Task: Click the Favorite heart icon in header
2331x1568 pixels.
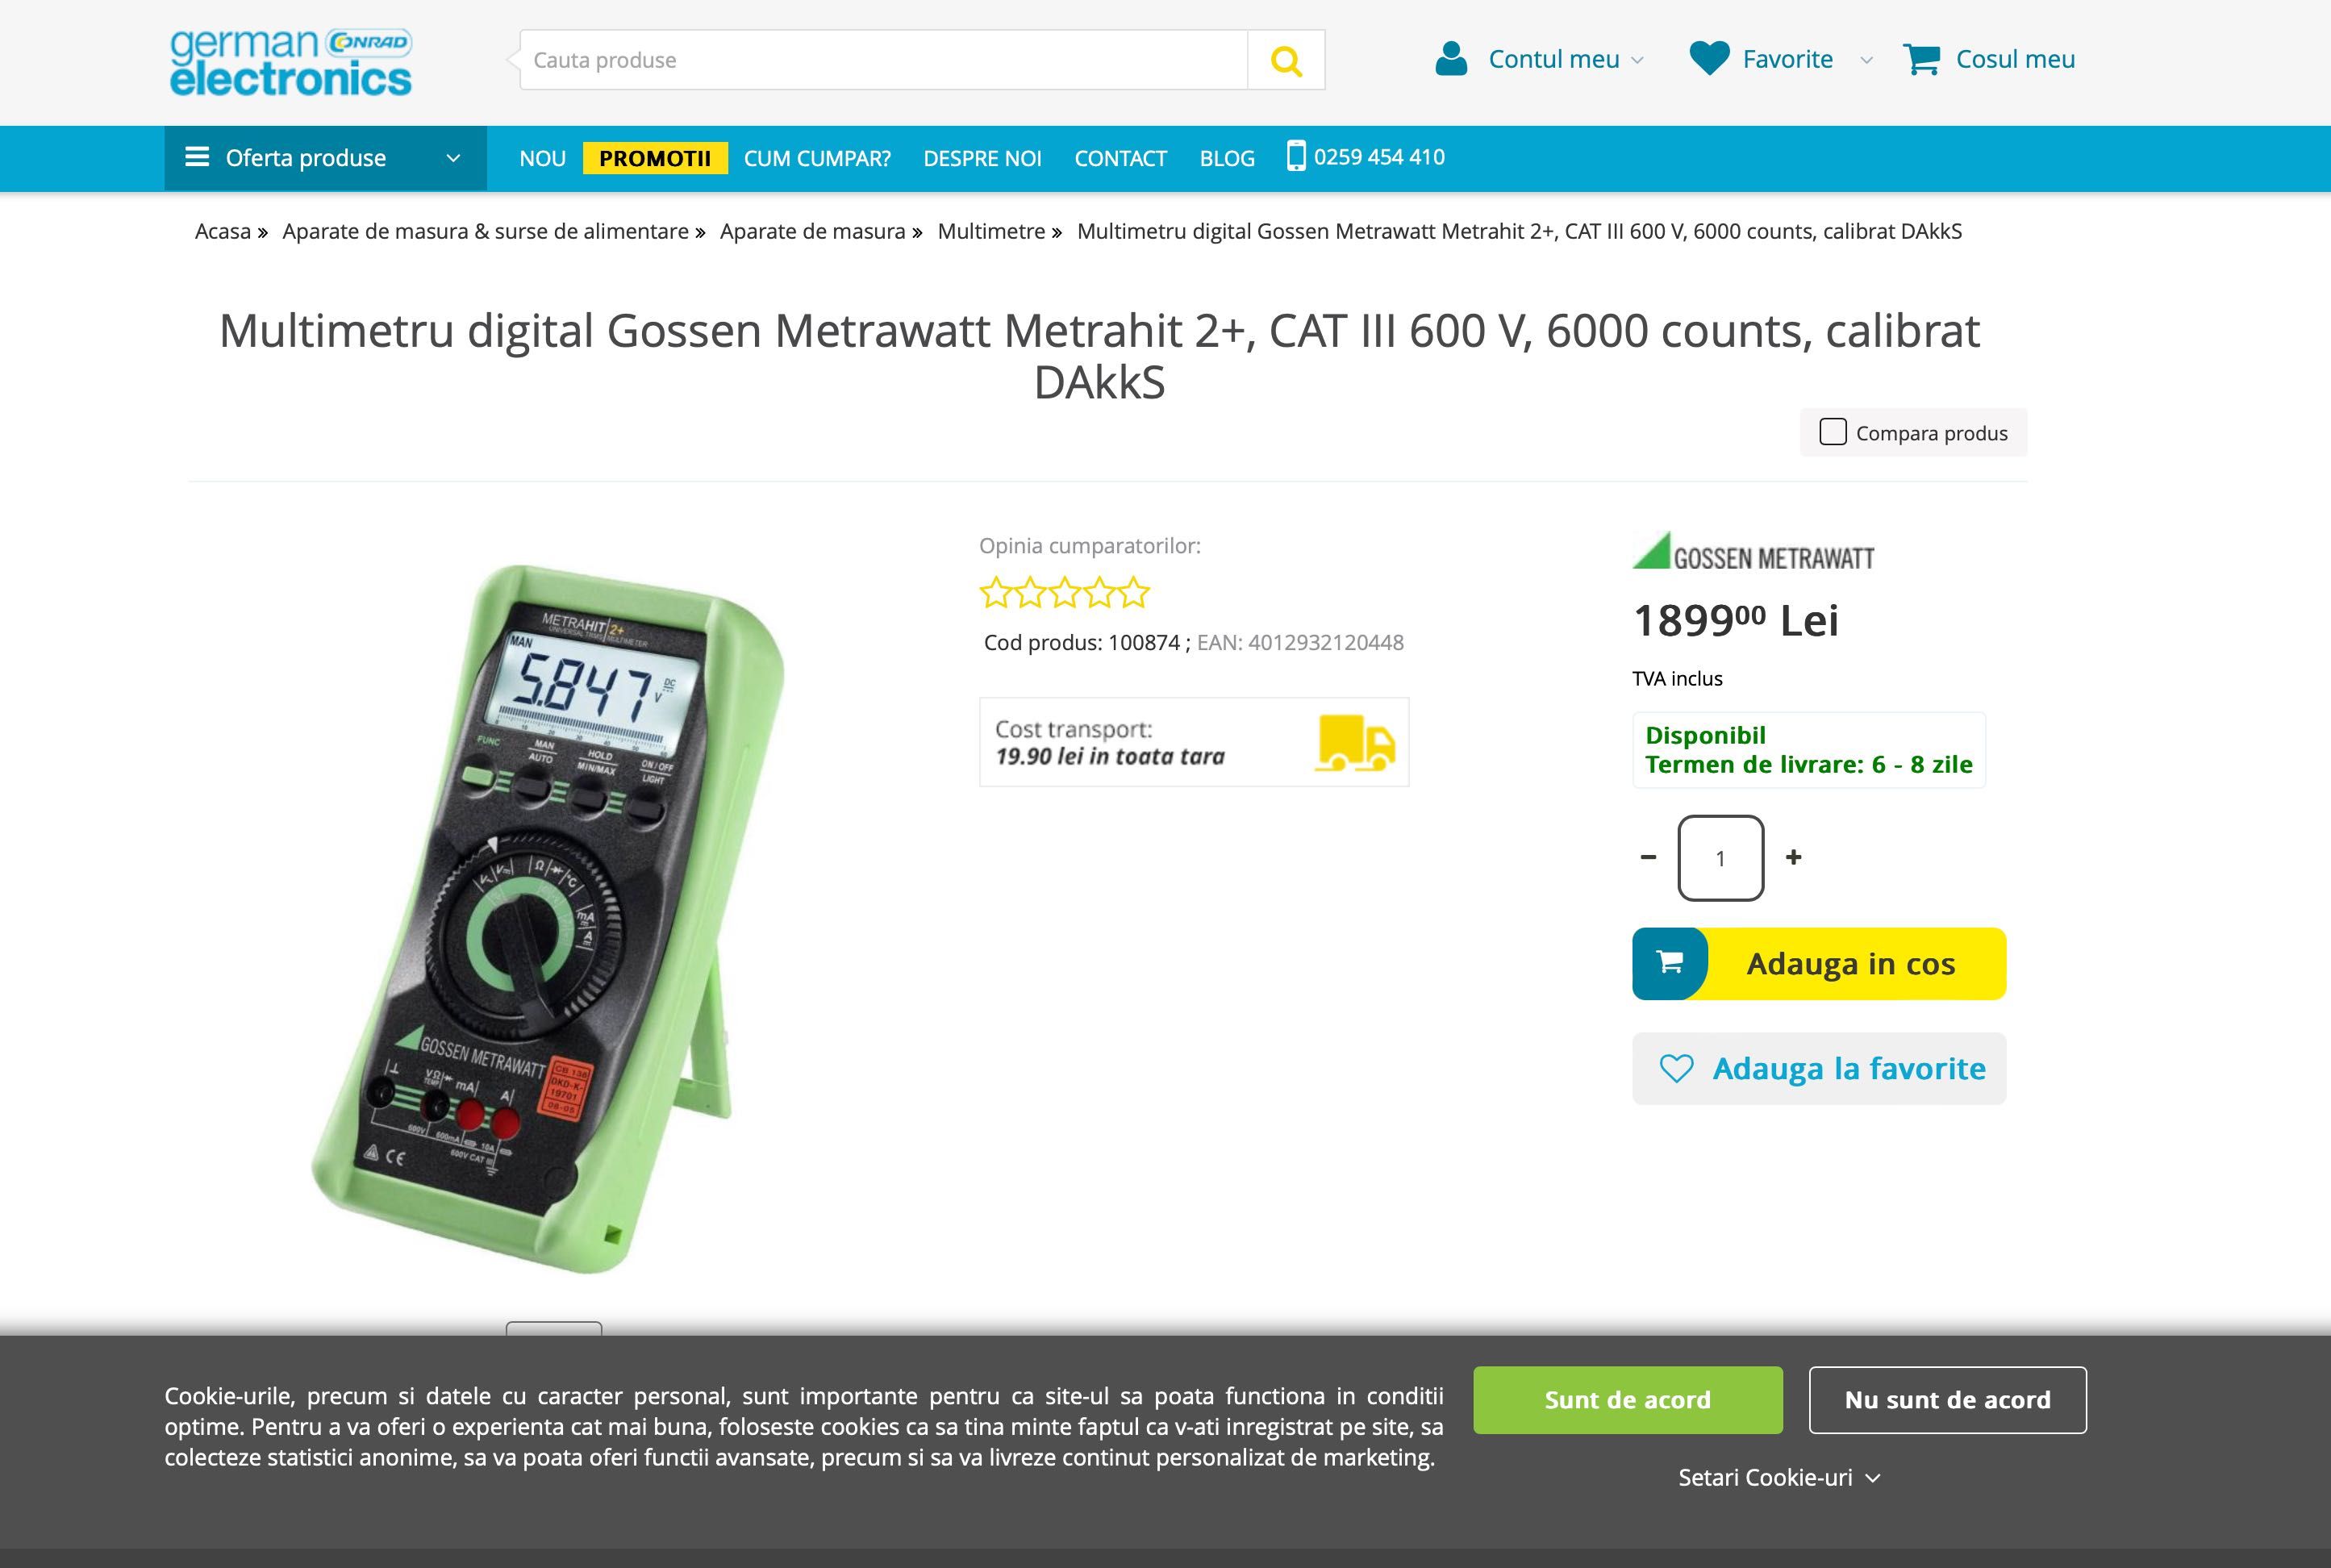Action: click(1709, 58)
